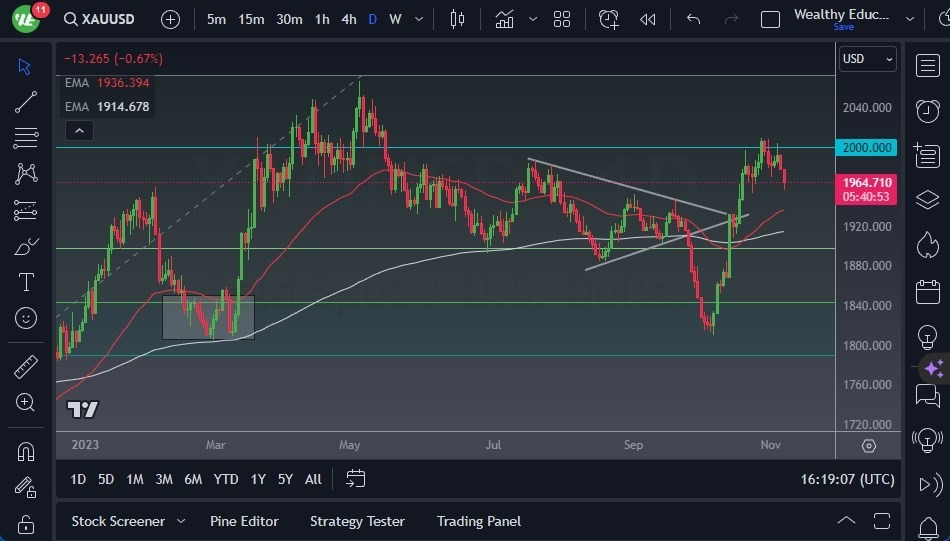Open the chart layout selector
Screen dimensions: 950x541
coord(770,19)
